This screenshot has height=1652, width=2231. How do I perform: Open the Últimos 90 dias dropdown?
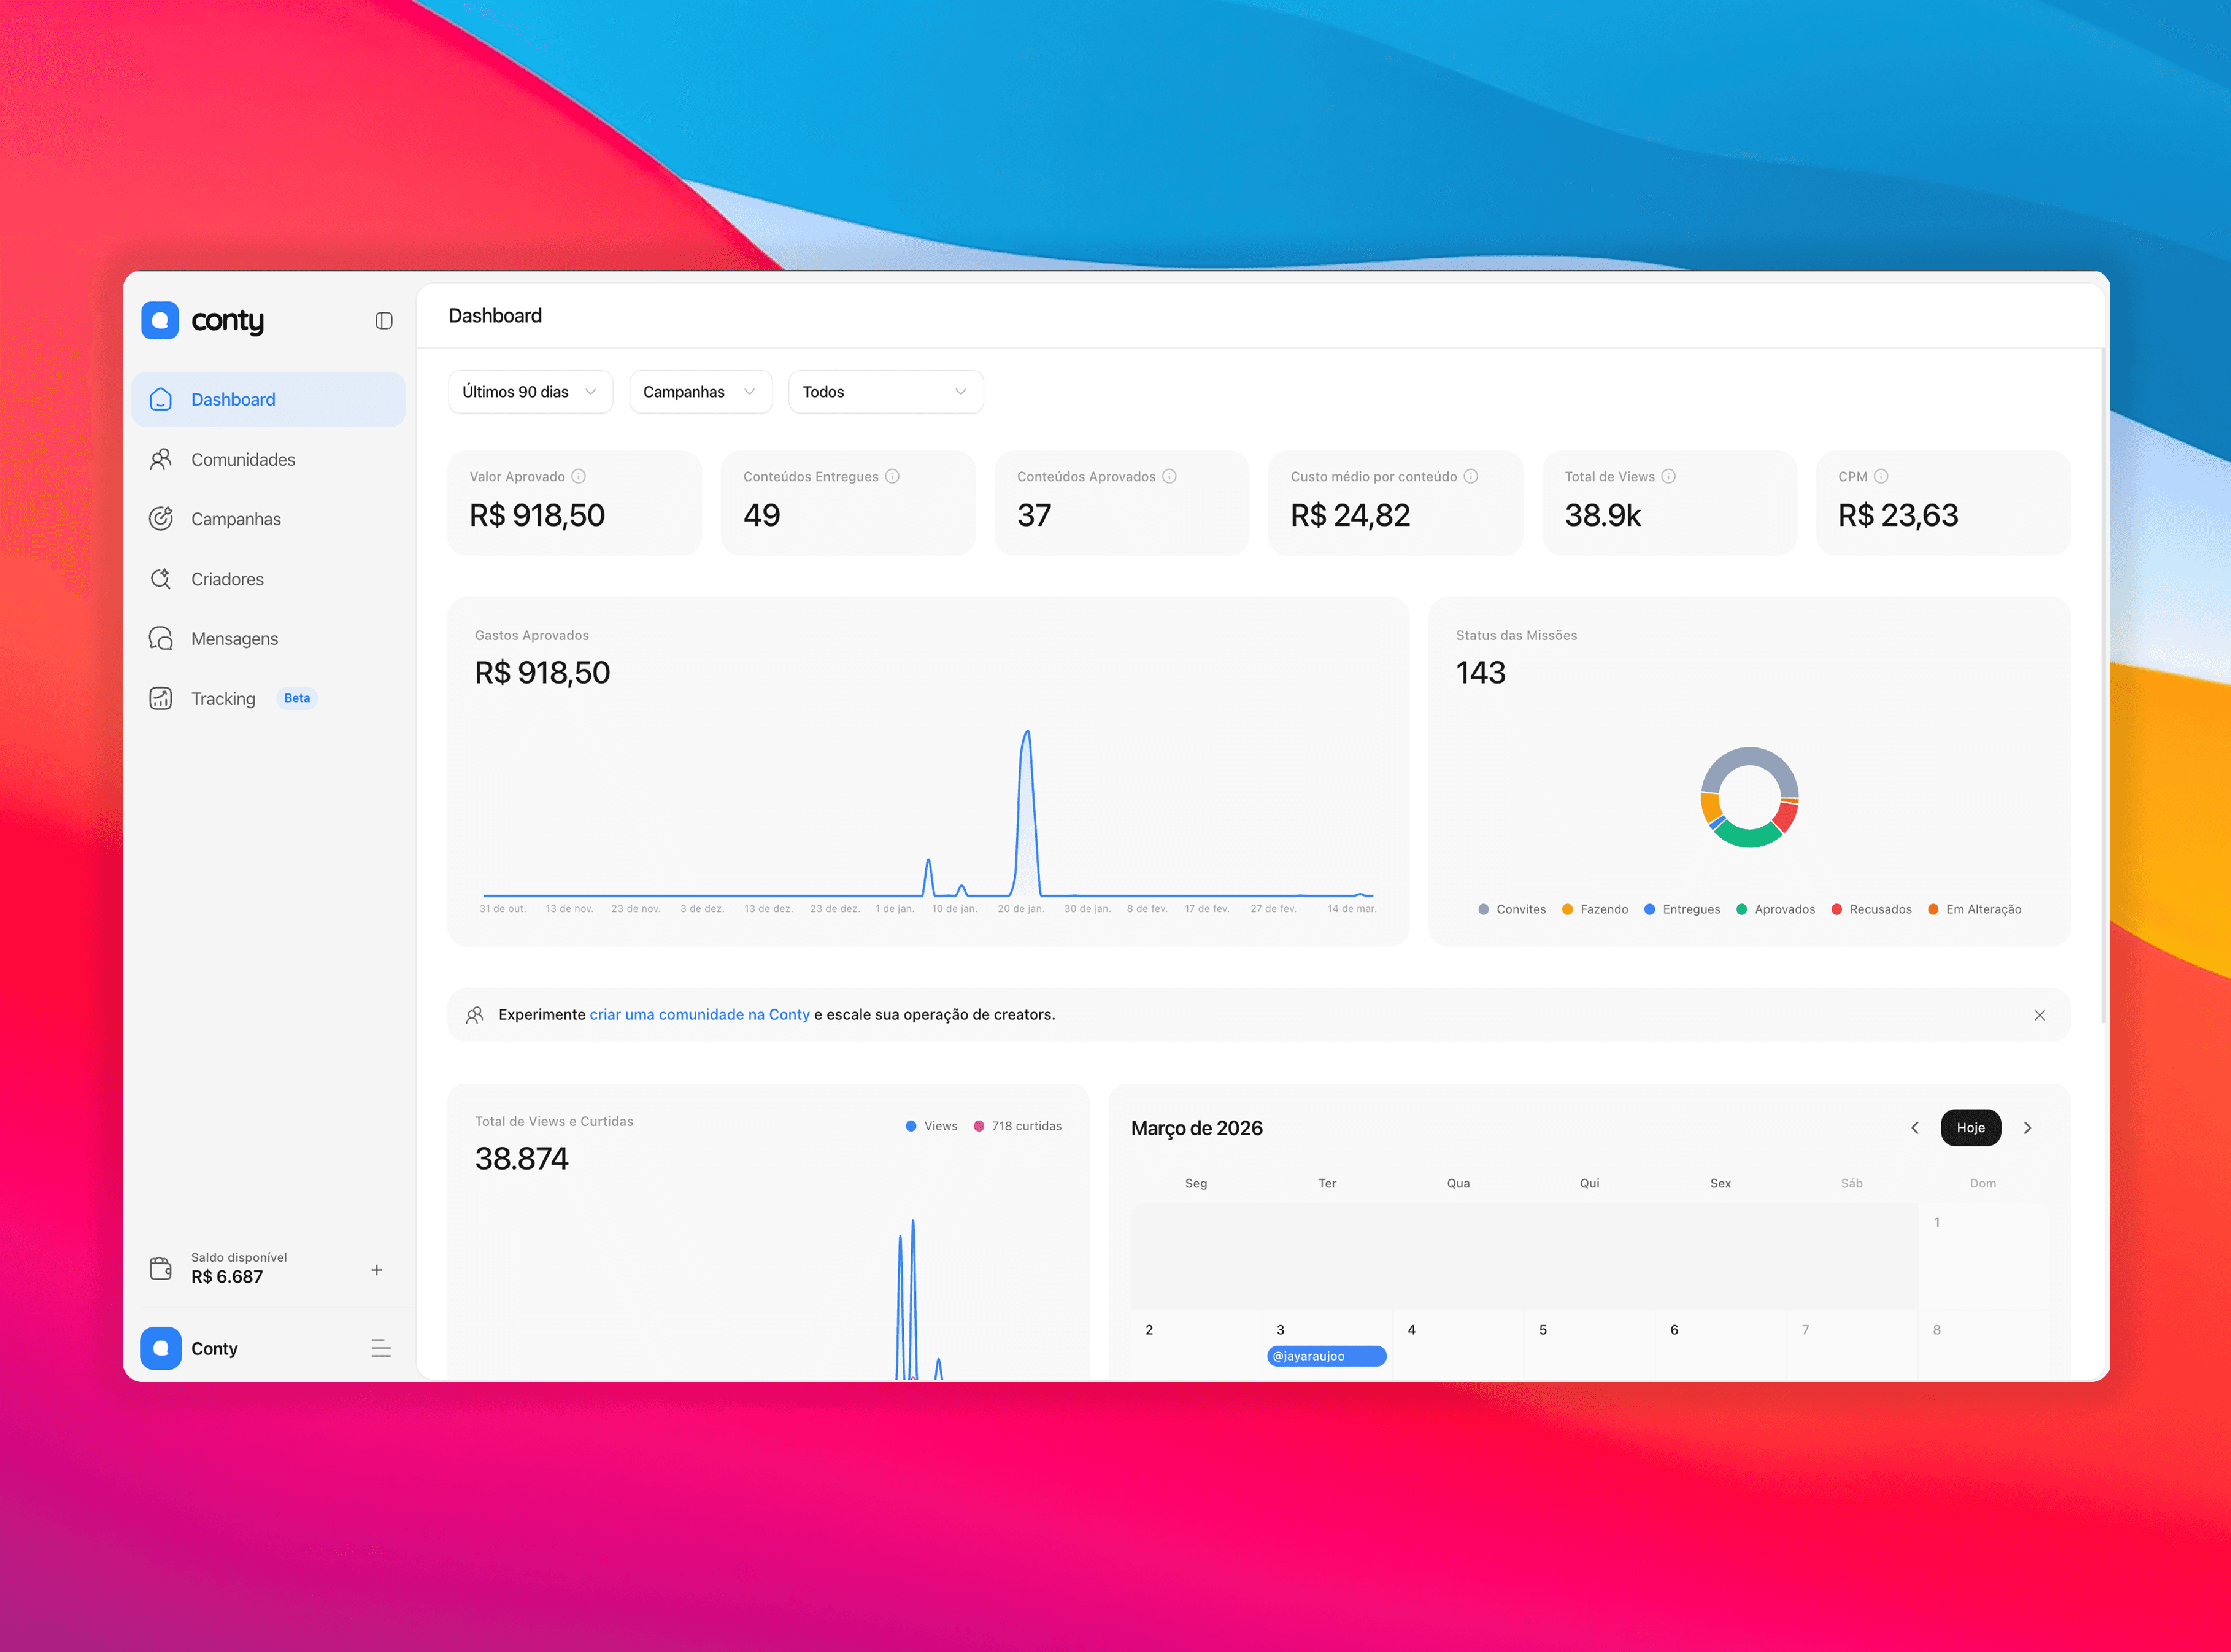530,392
